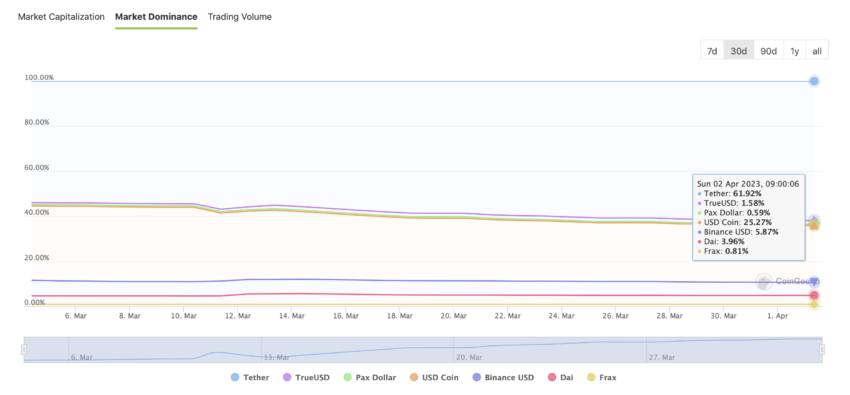This screenshot has width=850, height=395.
Task: Toggle TrueUSD series in legend
Action: click(306, 378)
